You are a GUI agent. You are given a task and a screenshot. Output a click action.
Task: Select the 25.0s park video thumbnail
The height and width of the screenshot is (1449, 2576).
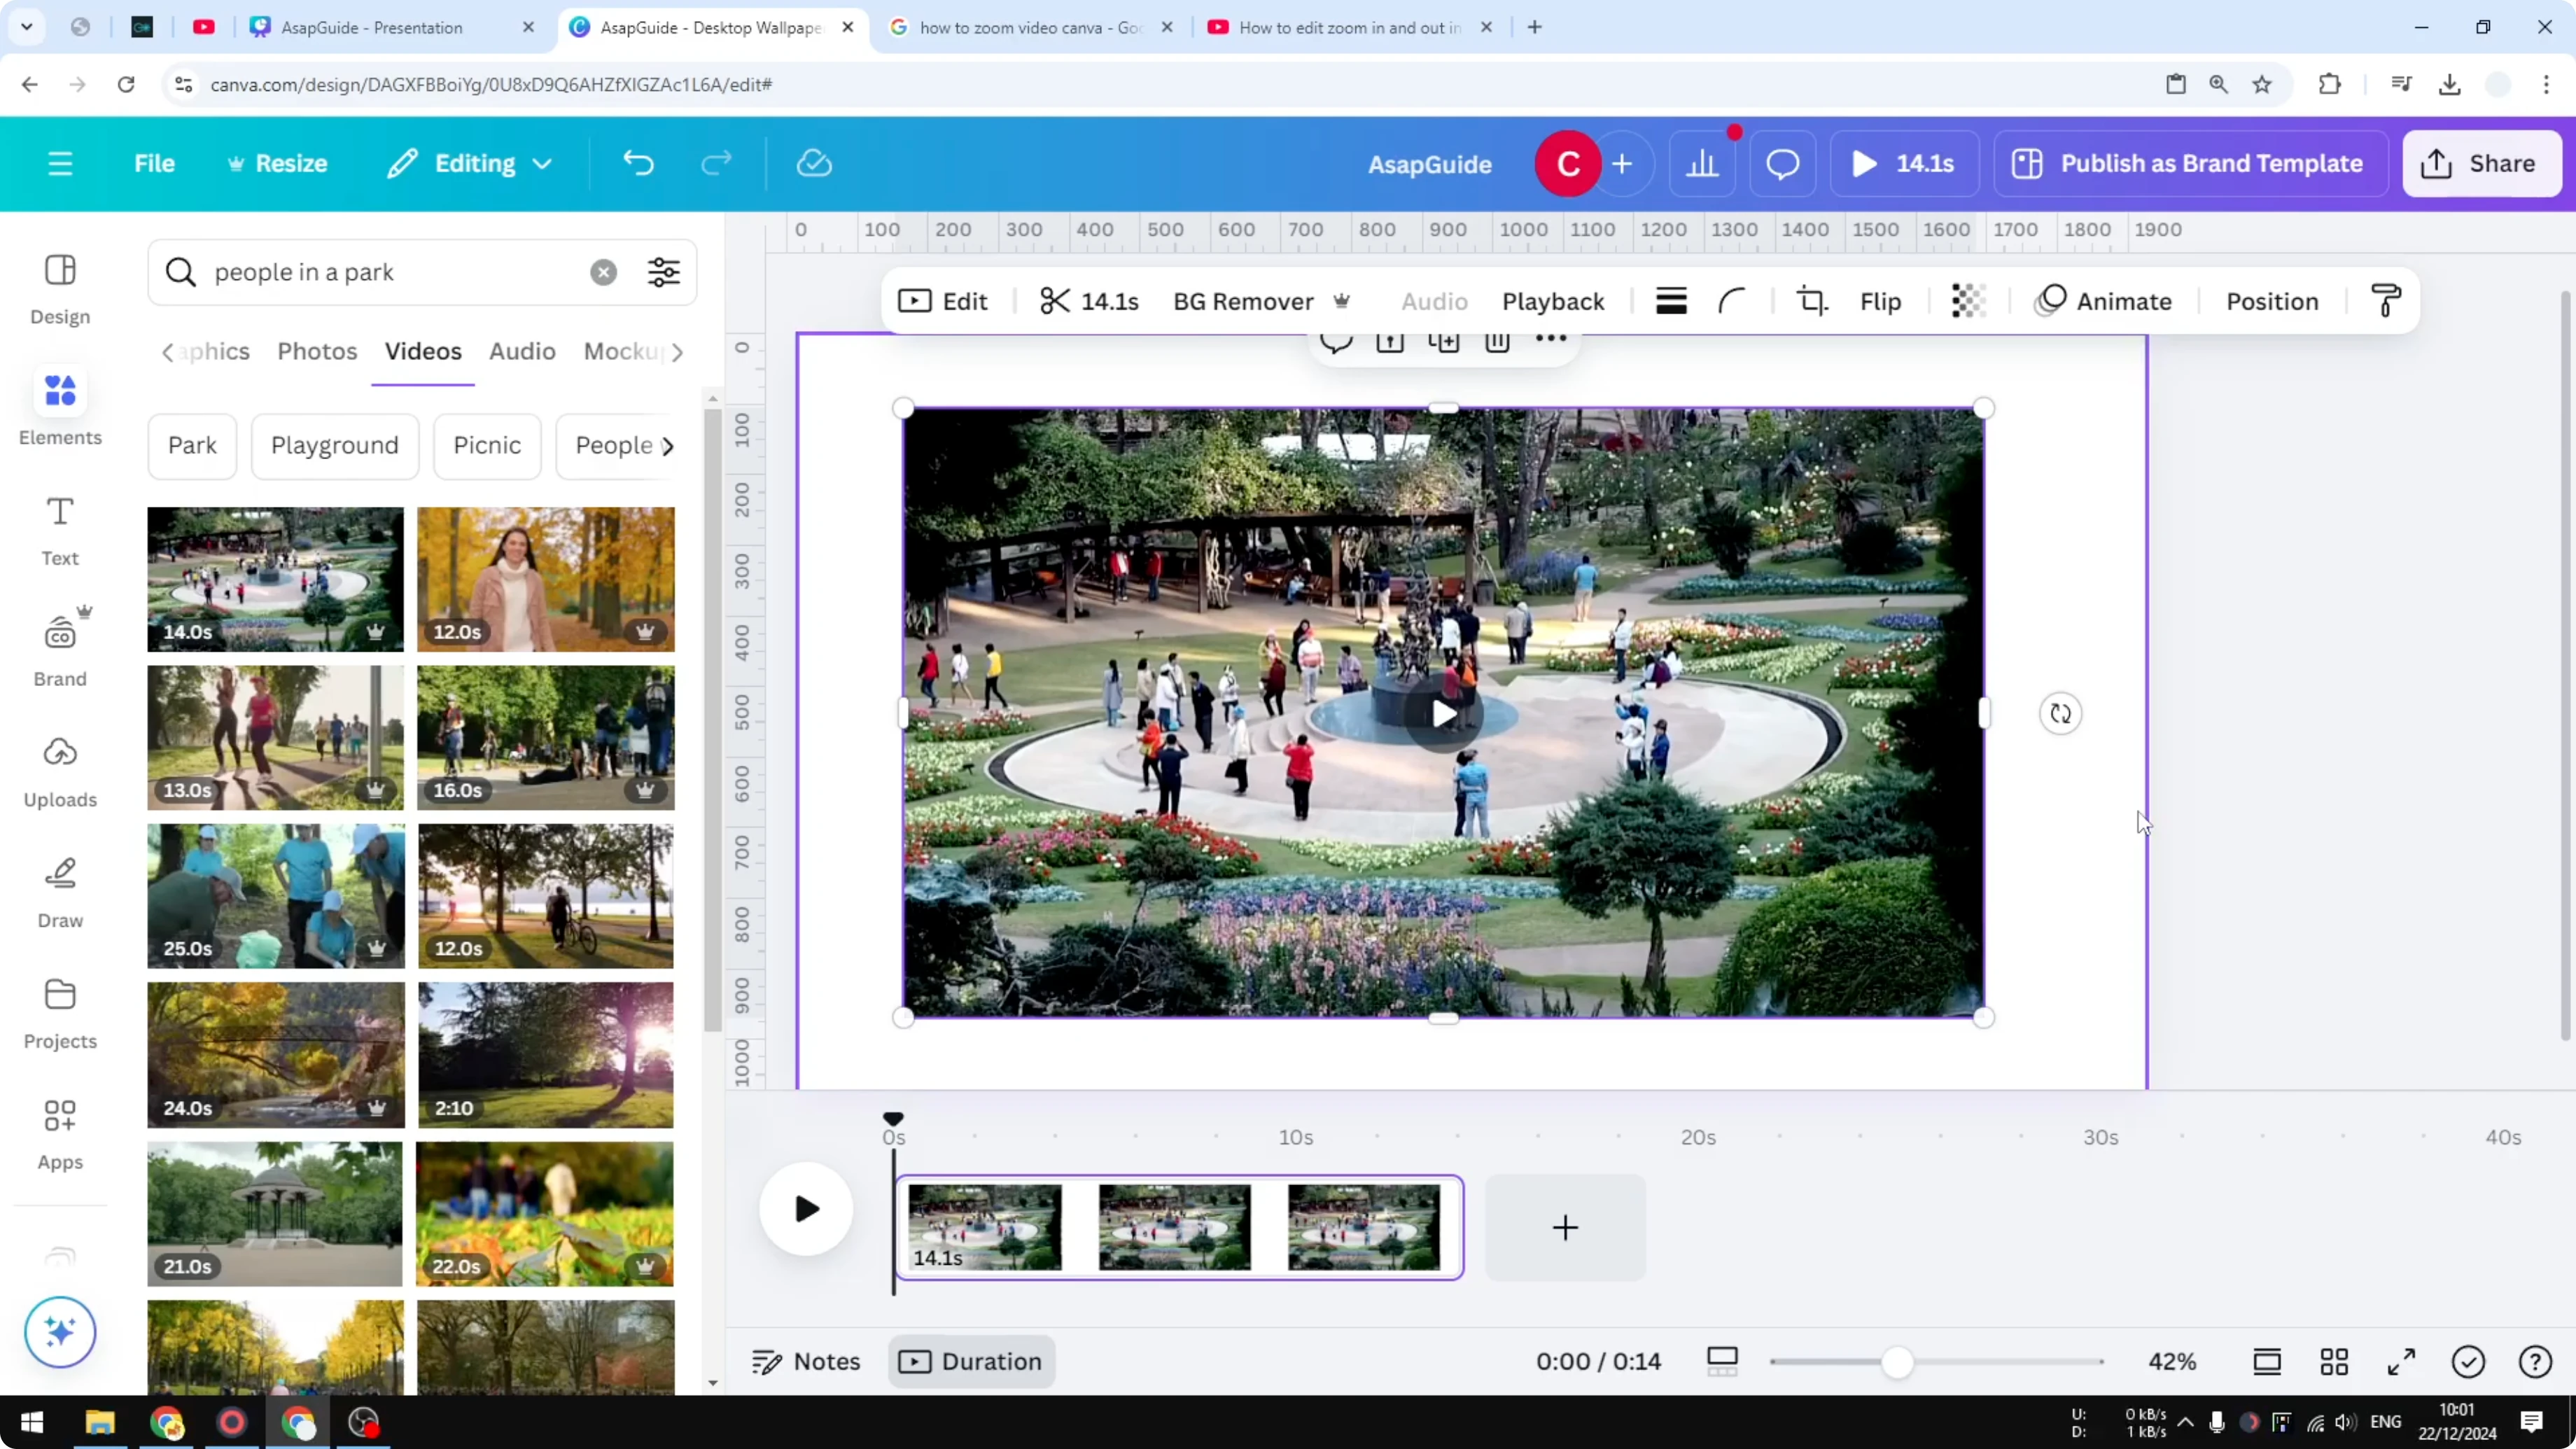pos(275,896)
